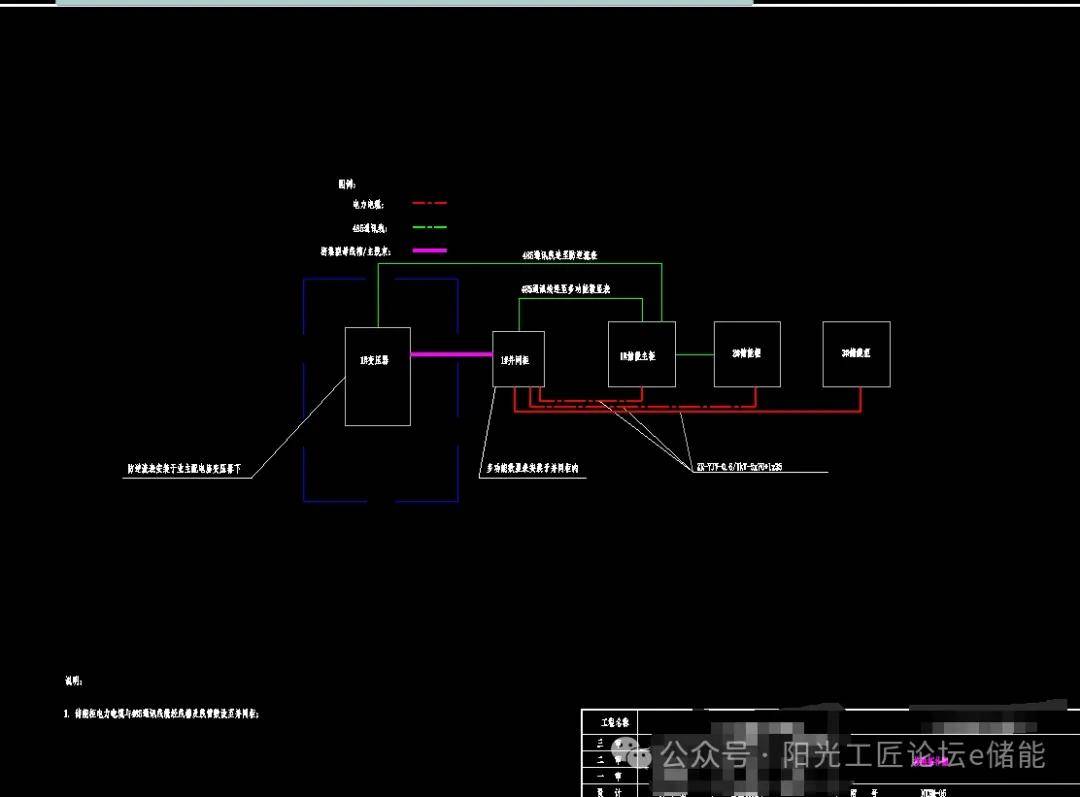The height and width of the screenshot is (797, 1080).
Task: Select the anti-backflow meter installation note text
Action: (189, 468)
